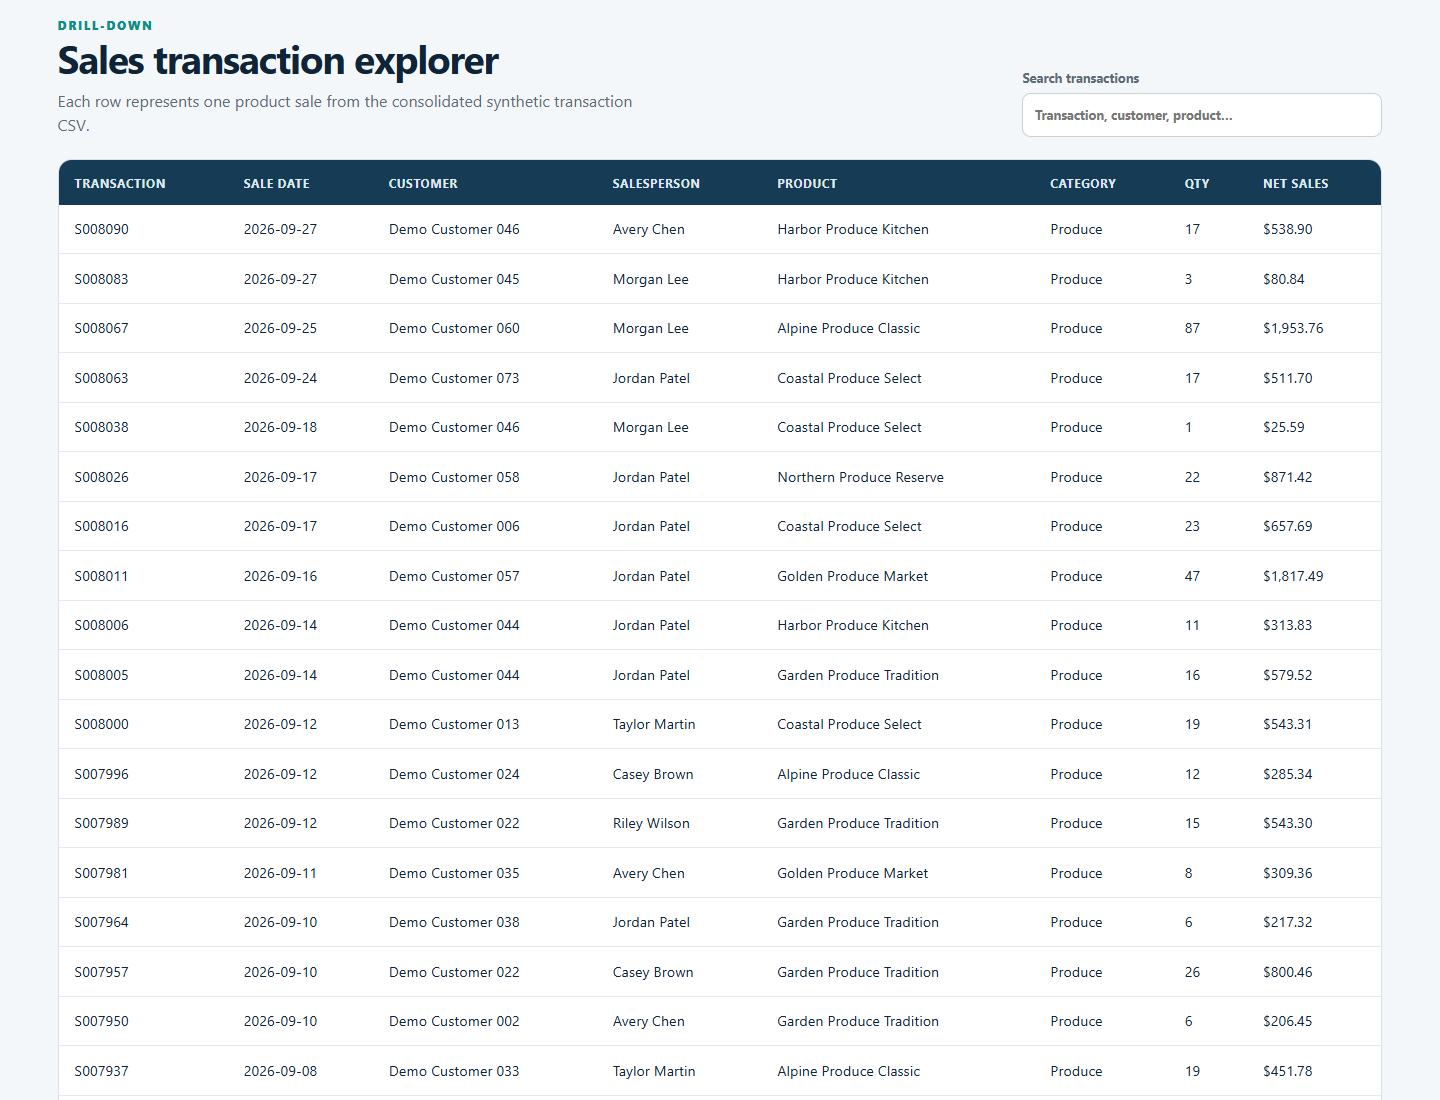Select transaction ID S008006
The width and height of the screenshot is (1440, 1100).
[x=101, y=625]
